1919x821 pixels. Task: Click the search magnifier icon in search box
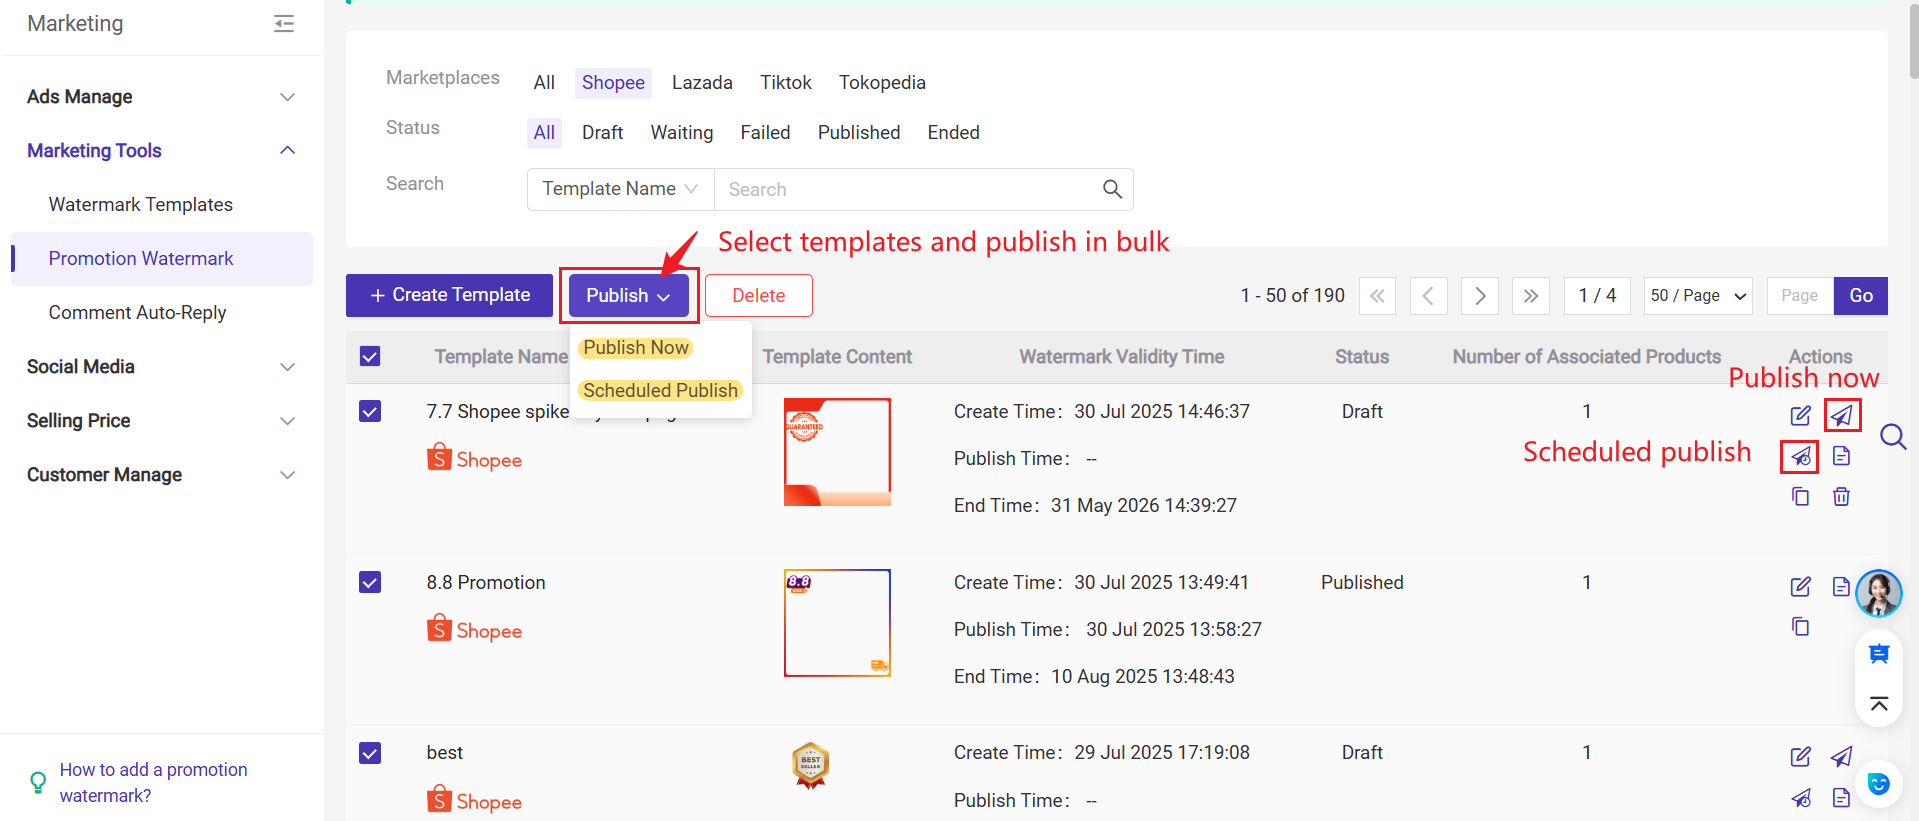pos(1112,189)
